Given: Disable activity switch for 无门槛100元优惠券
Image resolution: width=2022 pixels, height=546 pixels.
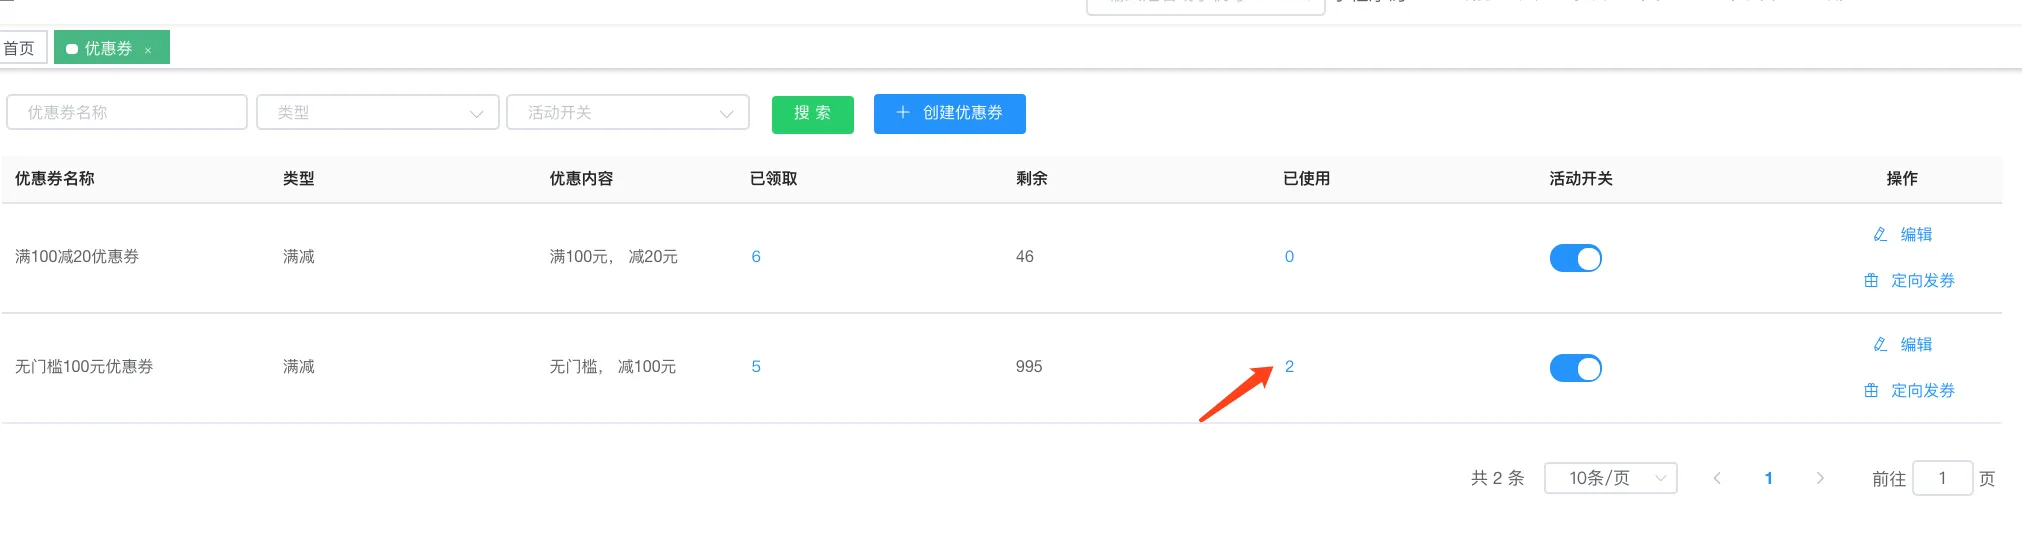Looking at the screenshot, I should pos(1575,368).
